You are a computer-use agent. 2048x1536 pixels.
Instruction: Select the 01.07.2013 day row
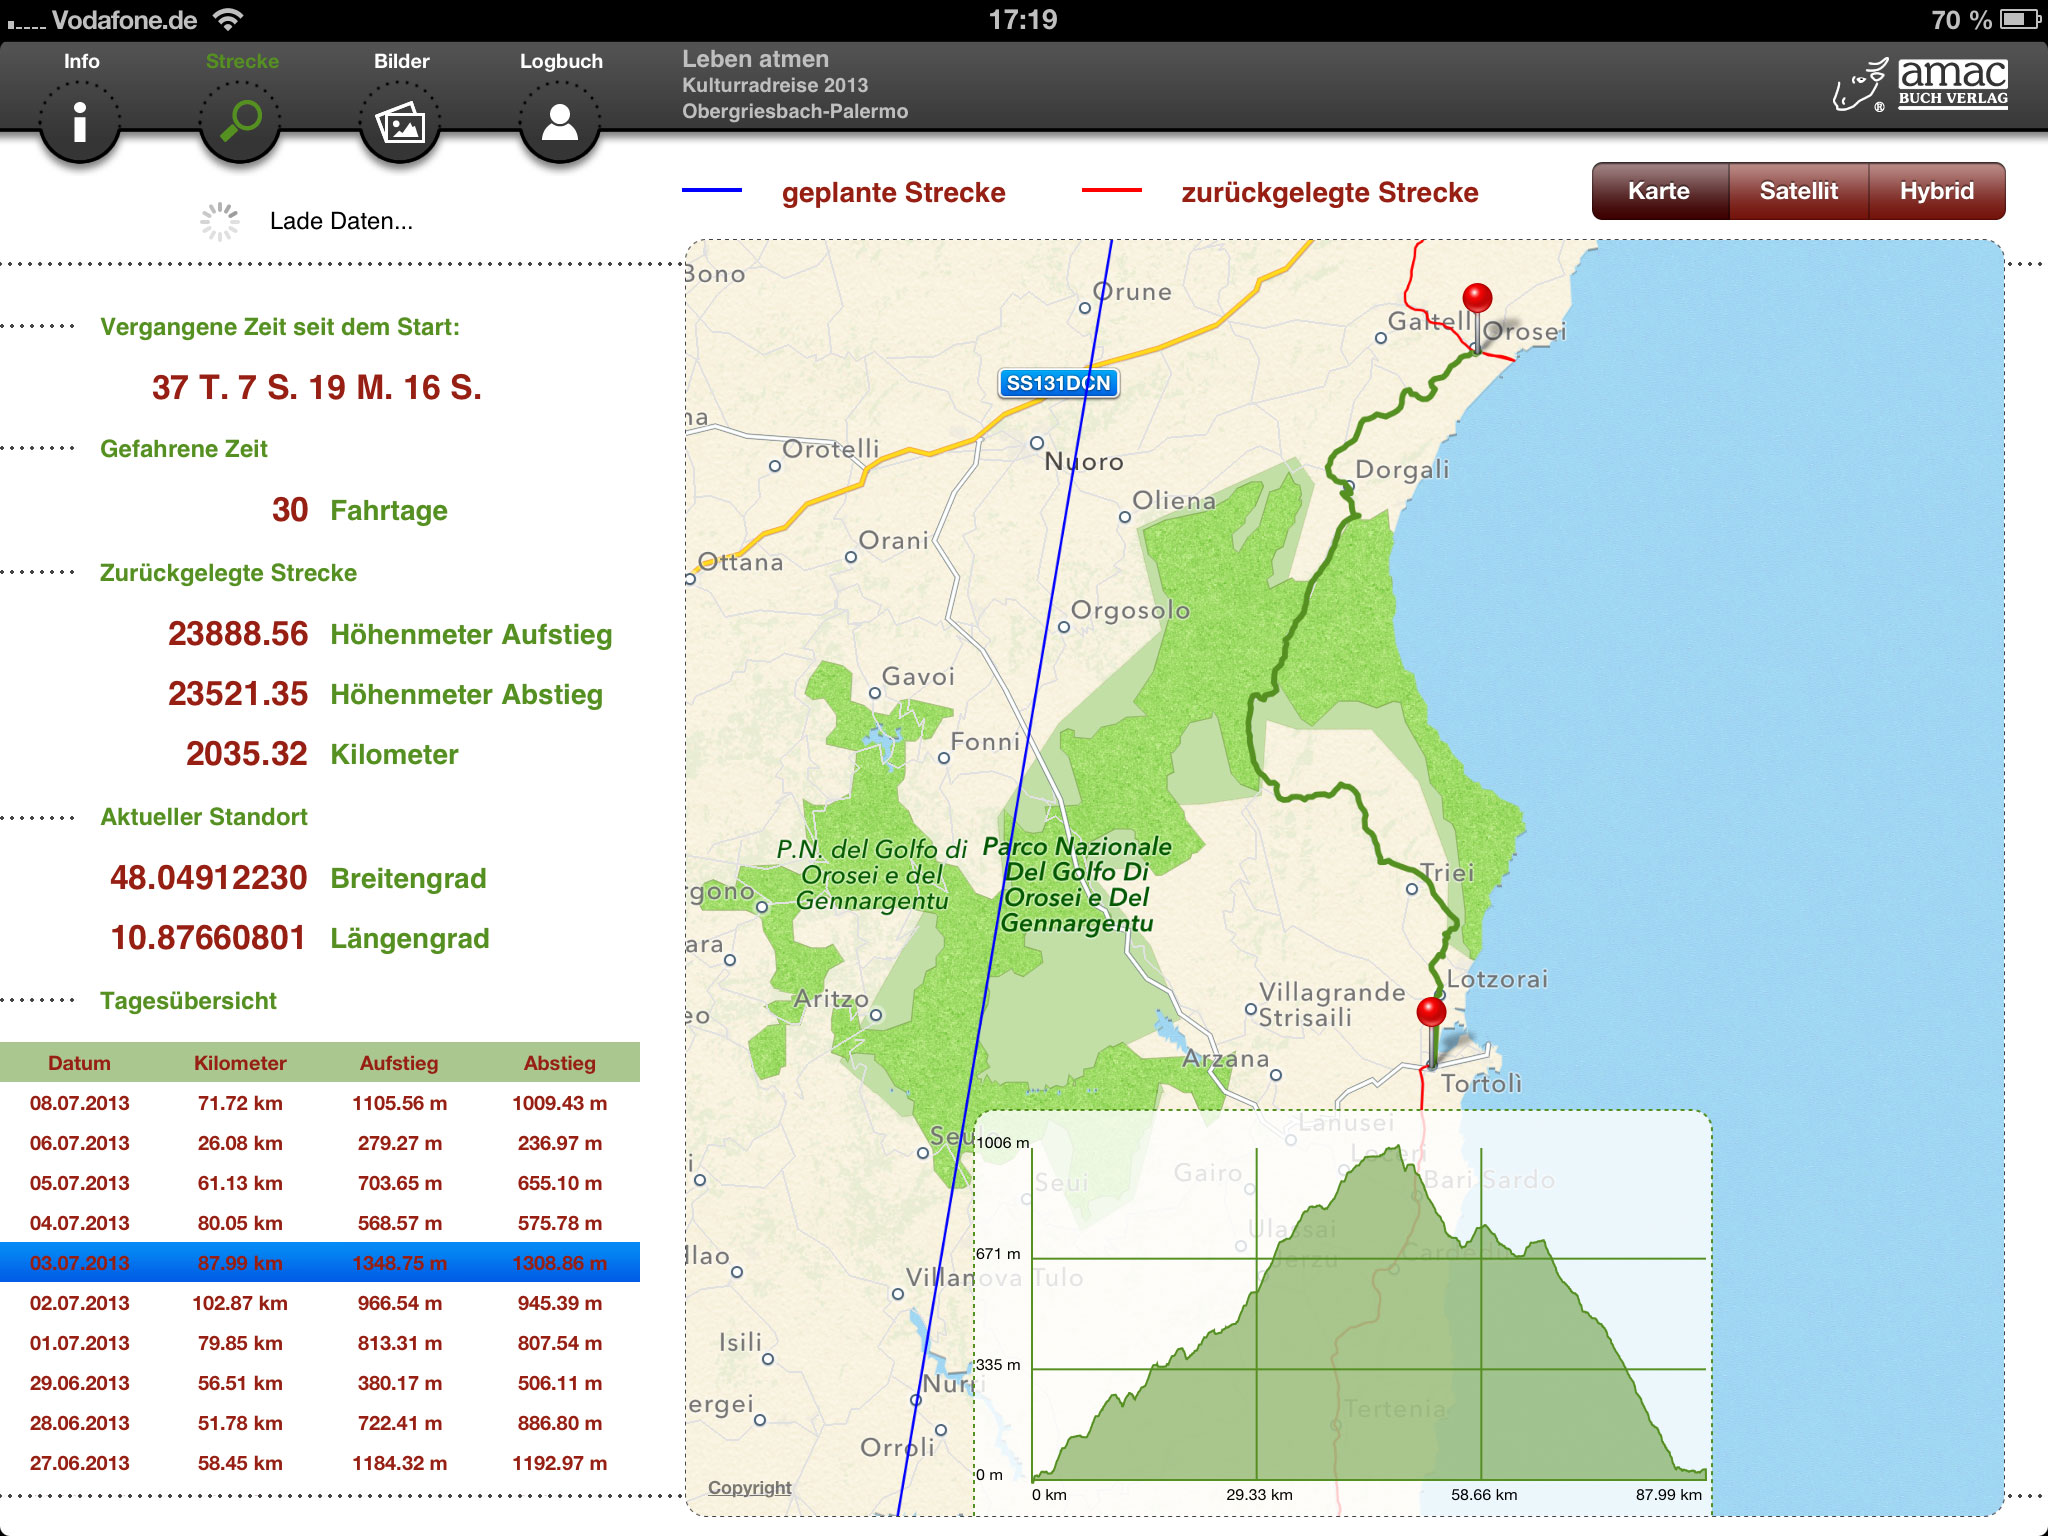click(x=320, y=1343)
